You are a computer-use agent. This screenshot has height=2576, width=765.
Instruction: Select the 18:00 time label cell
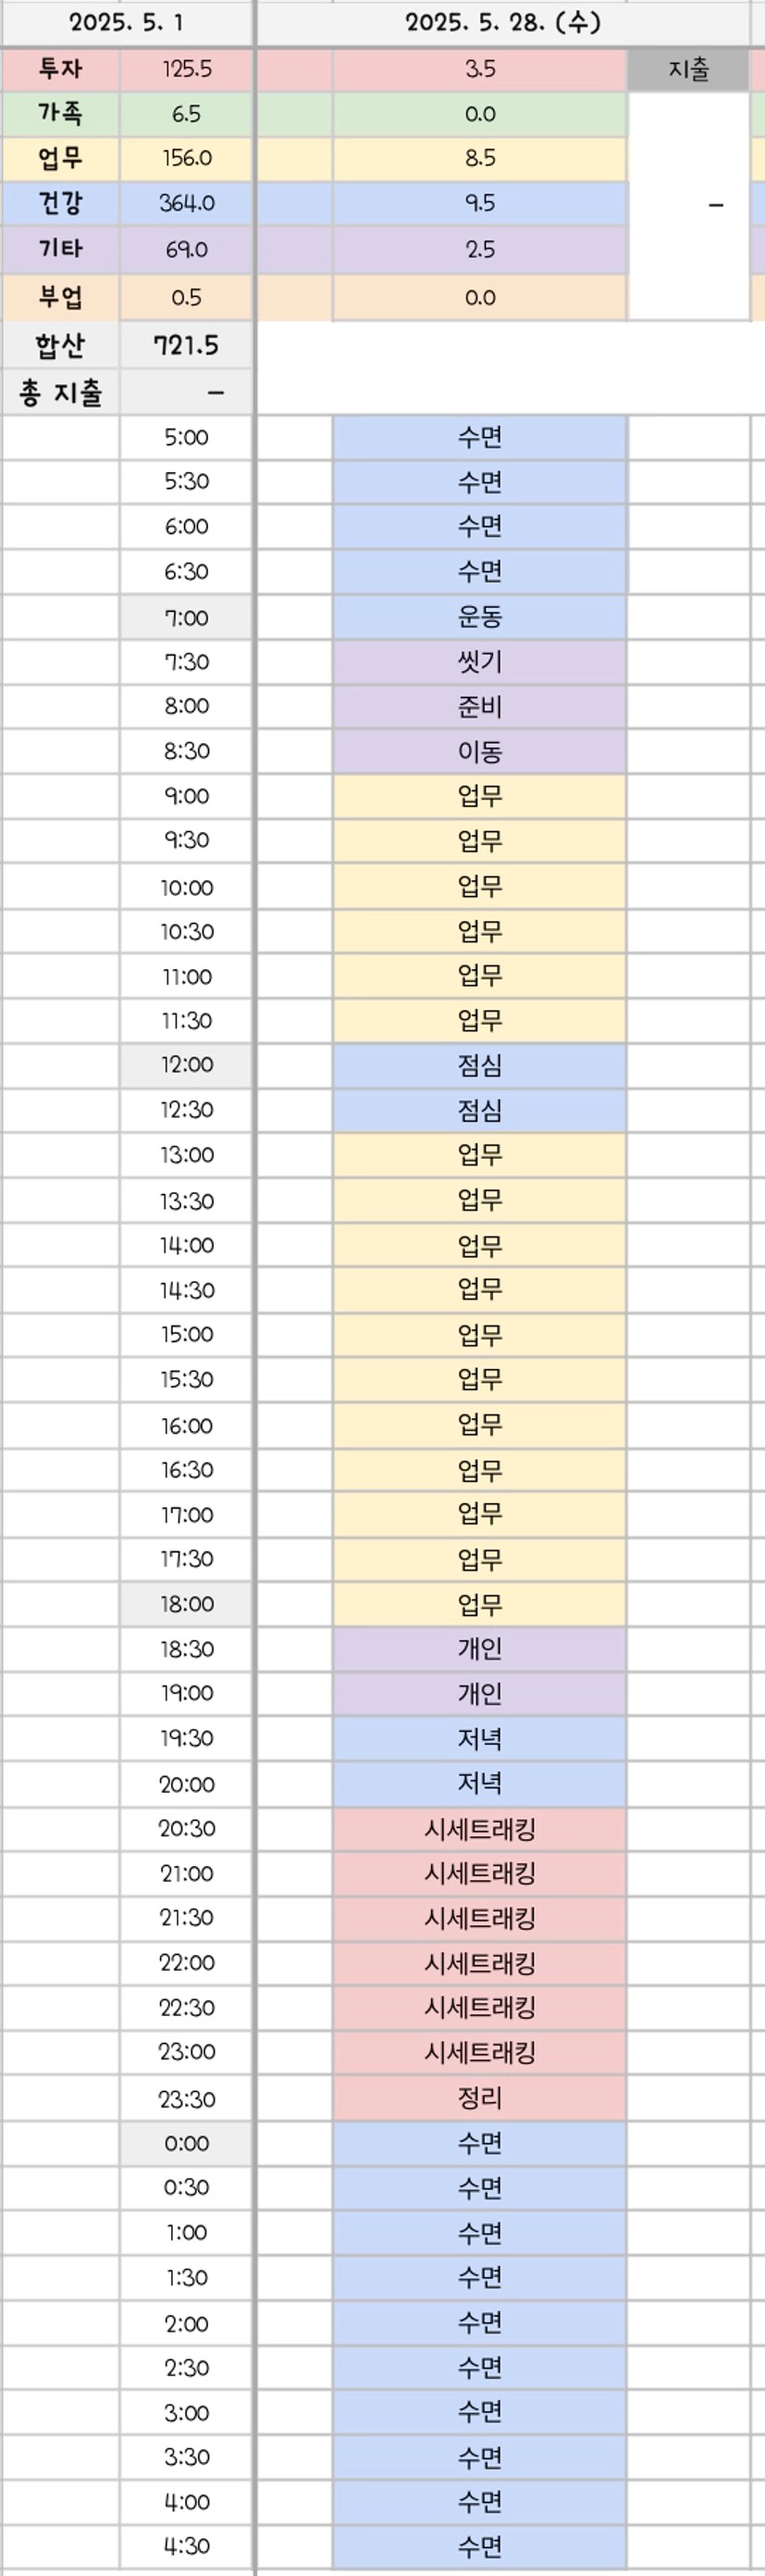point(186,1604)
